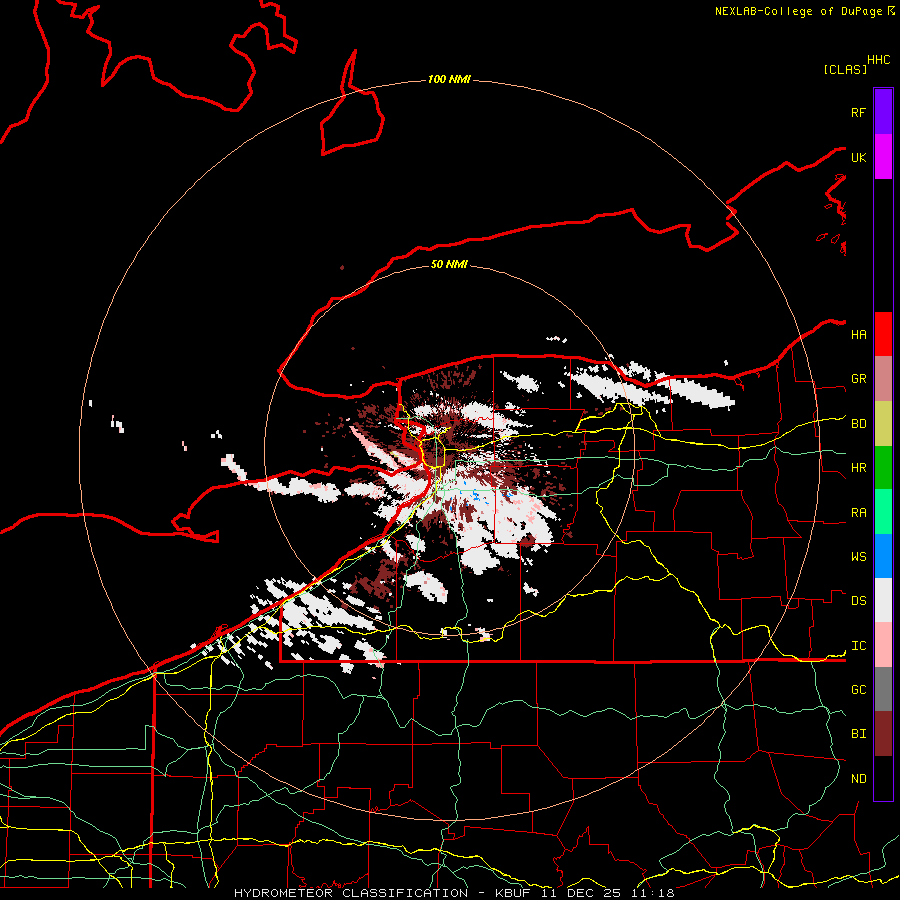Screen dimensions: 900x900
Task: Click the Hydrometeor Classification KBUF caption
Action: click(x=454, y=893)
